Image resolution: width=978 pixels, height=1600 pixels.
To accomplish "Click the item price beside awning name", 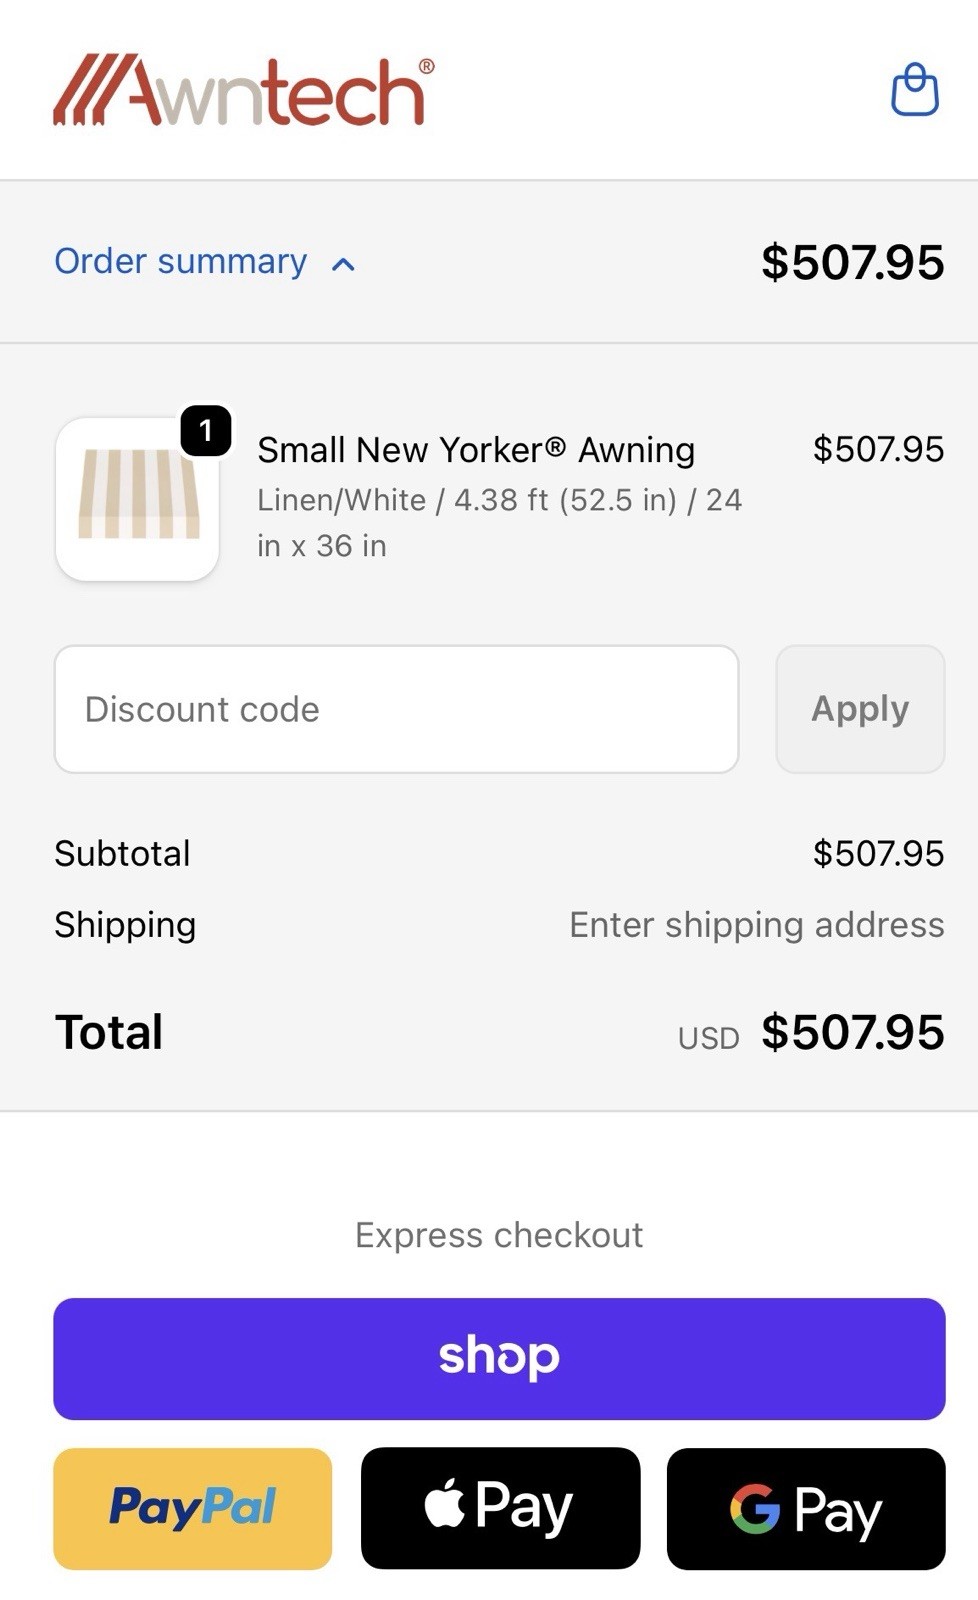I will coord(878,449).
